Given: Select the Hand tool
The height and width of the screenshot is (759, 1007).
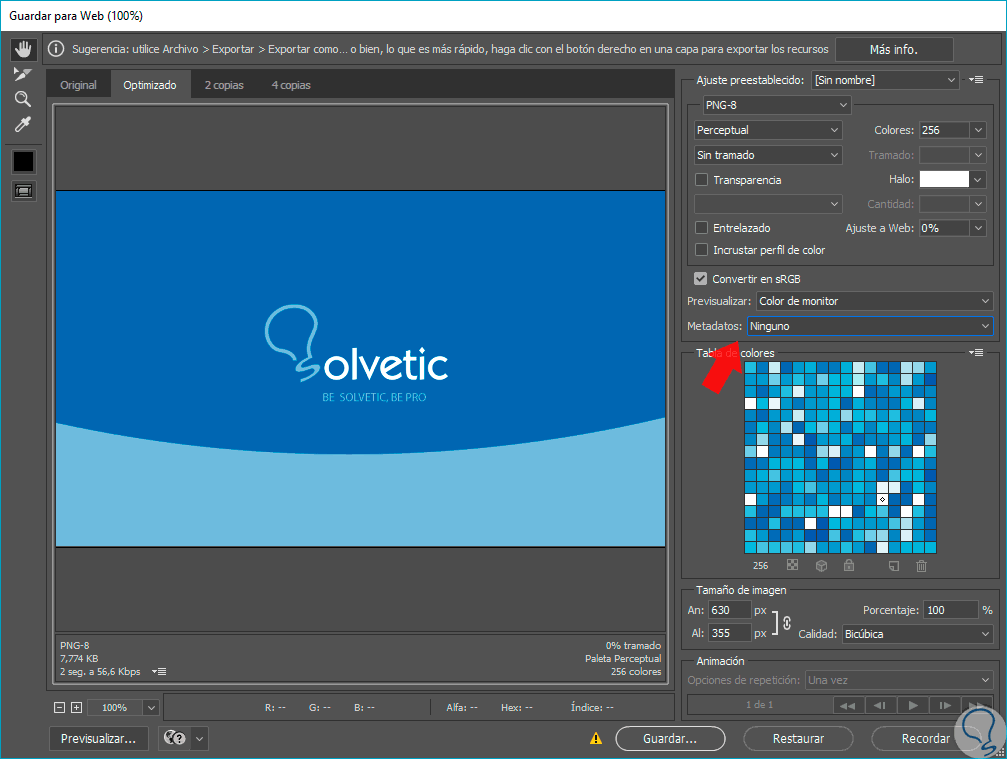Looking at the screenshot, I should pyautogui.click(x=23, y=49).
